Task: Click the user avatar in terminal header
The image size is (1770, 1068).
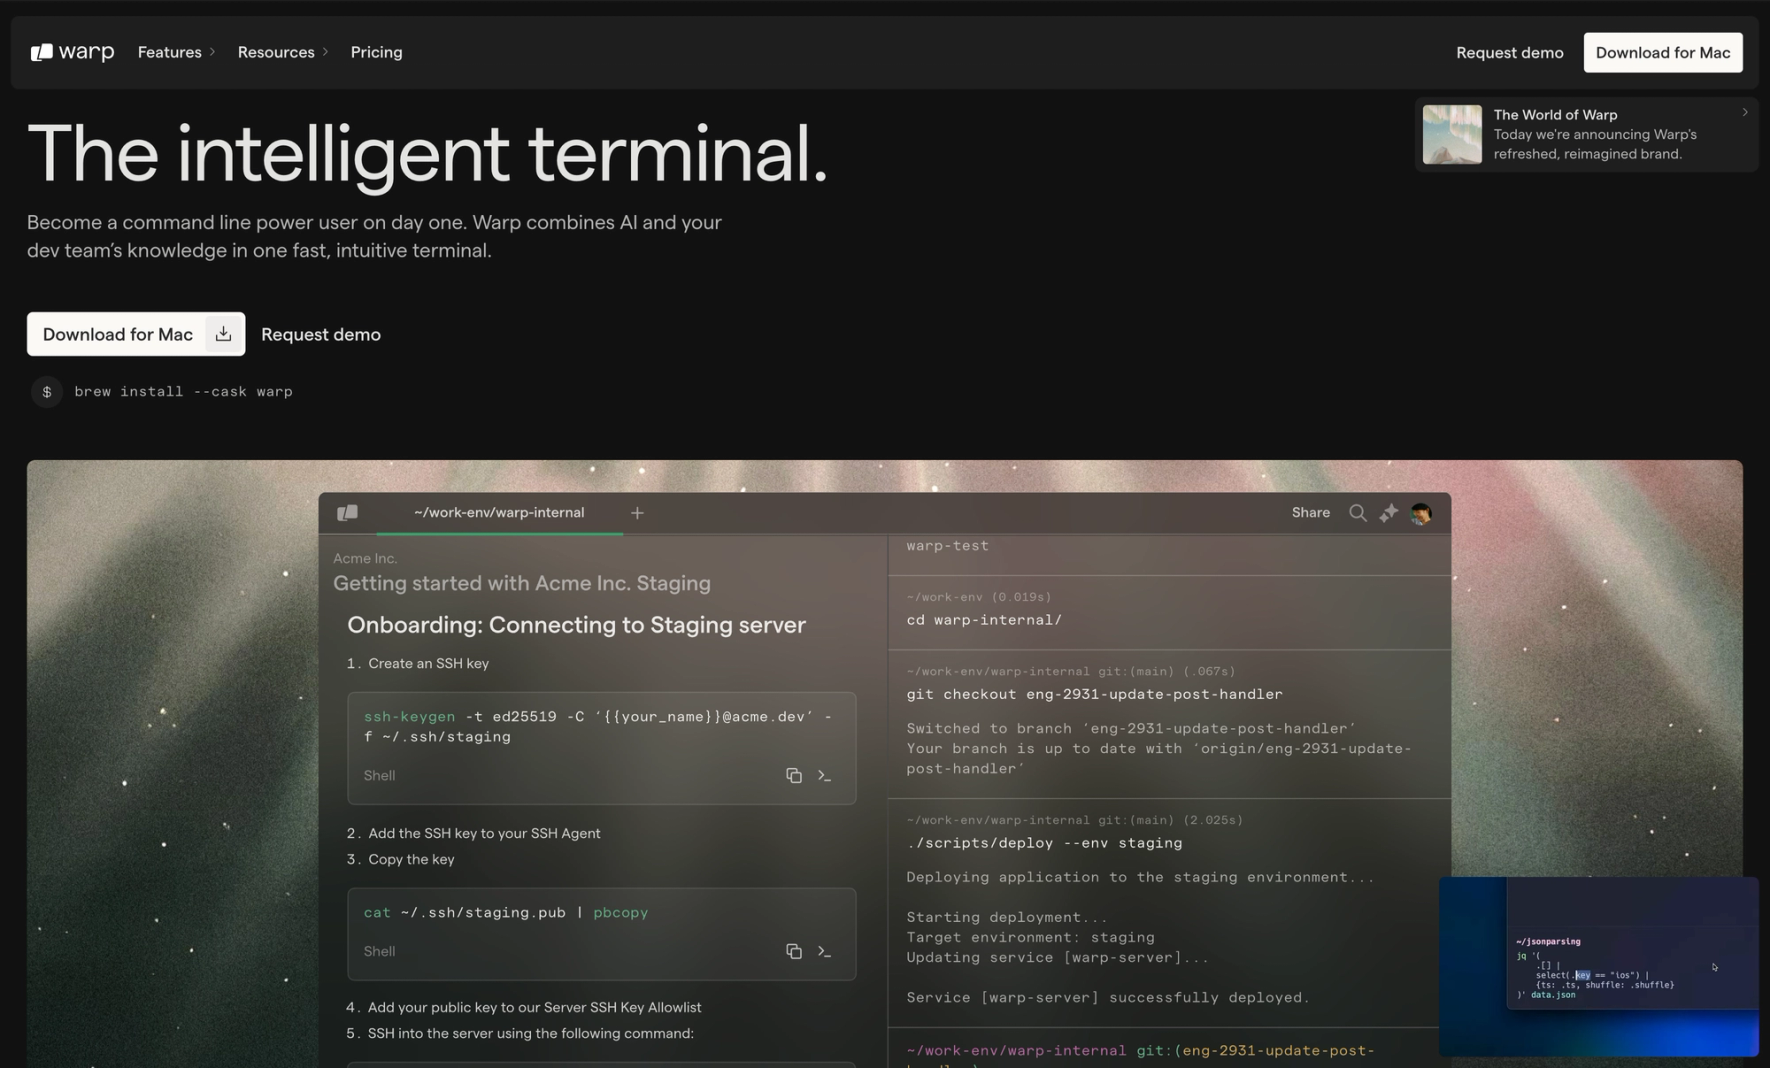Action: click(1421, 513)
